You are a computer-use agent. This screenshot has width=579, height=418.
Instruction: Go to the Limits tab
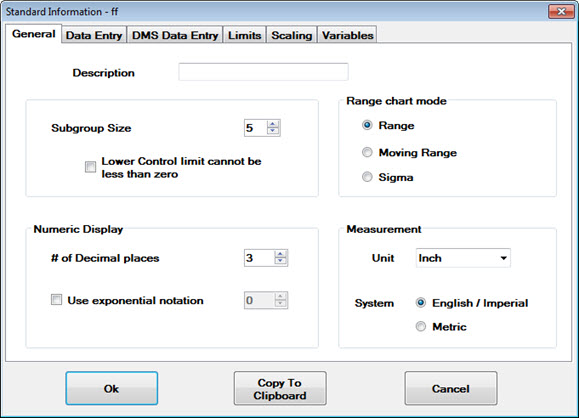[244, 35]
